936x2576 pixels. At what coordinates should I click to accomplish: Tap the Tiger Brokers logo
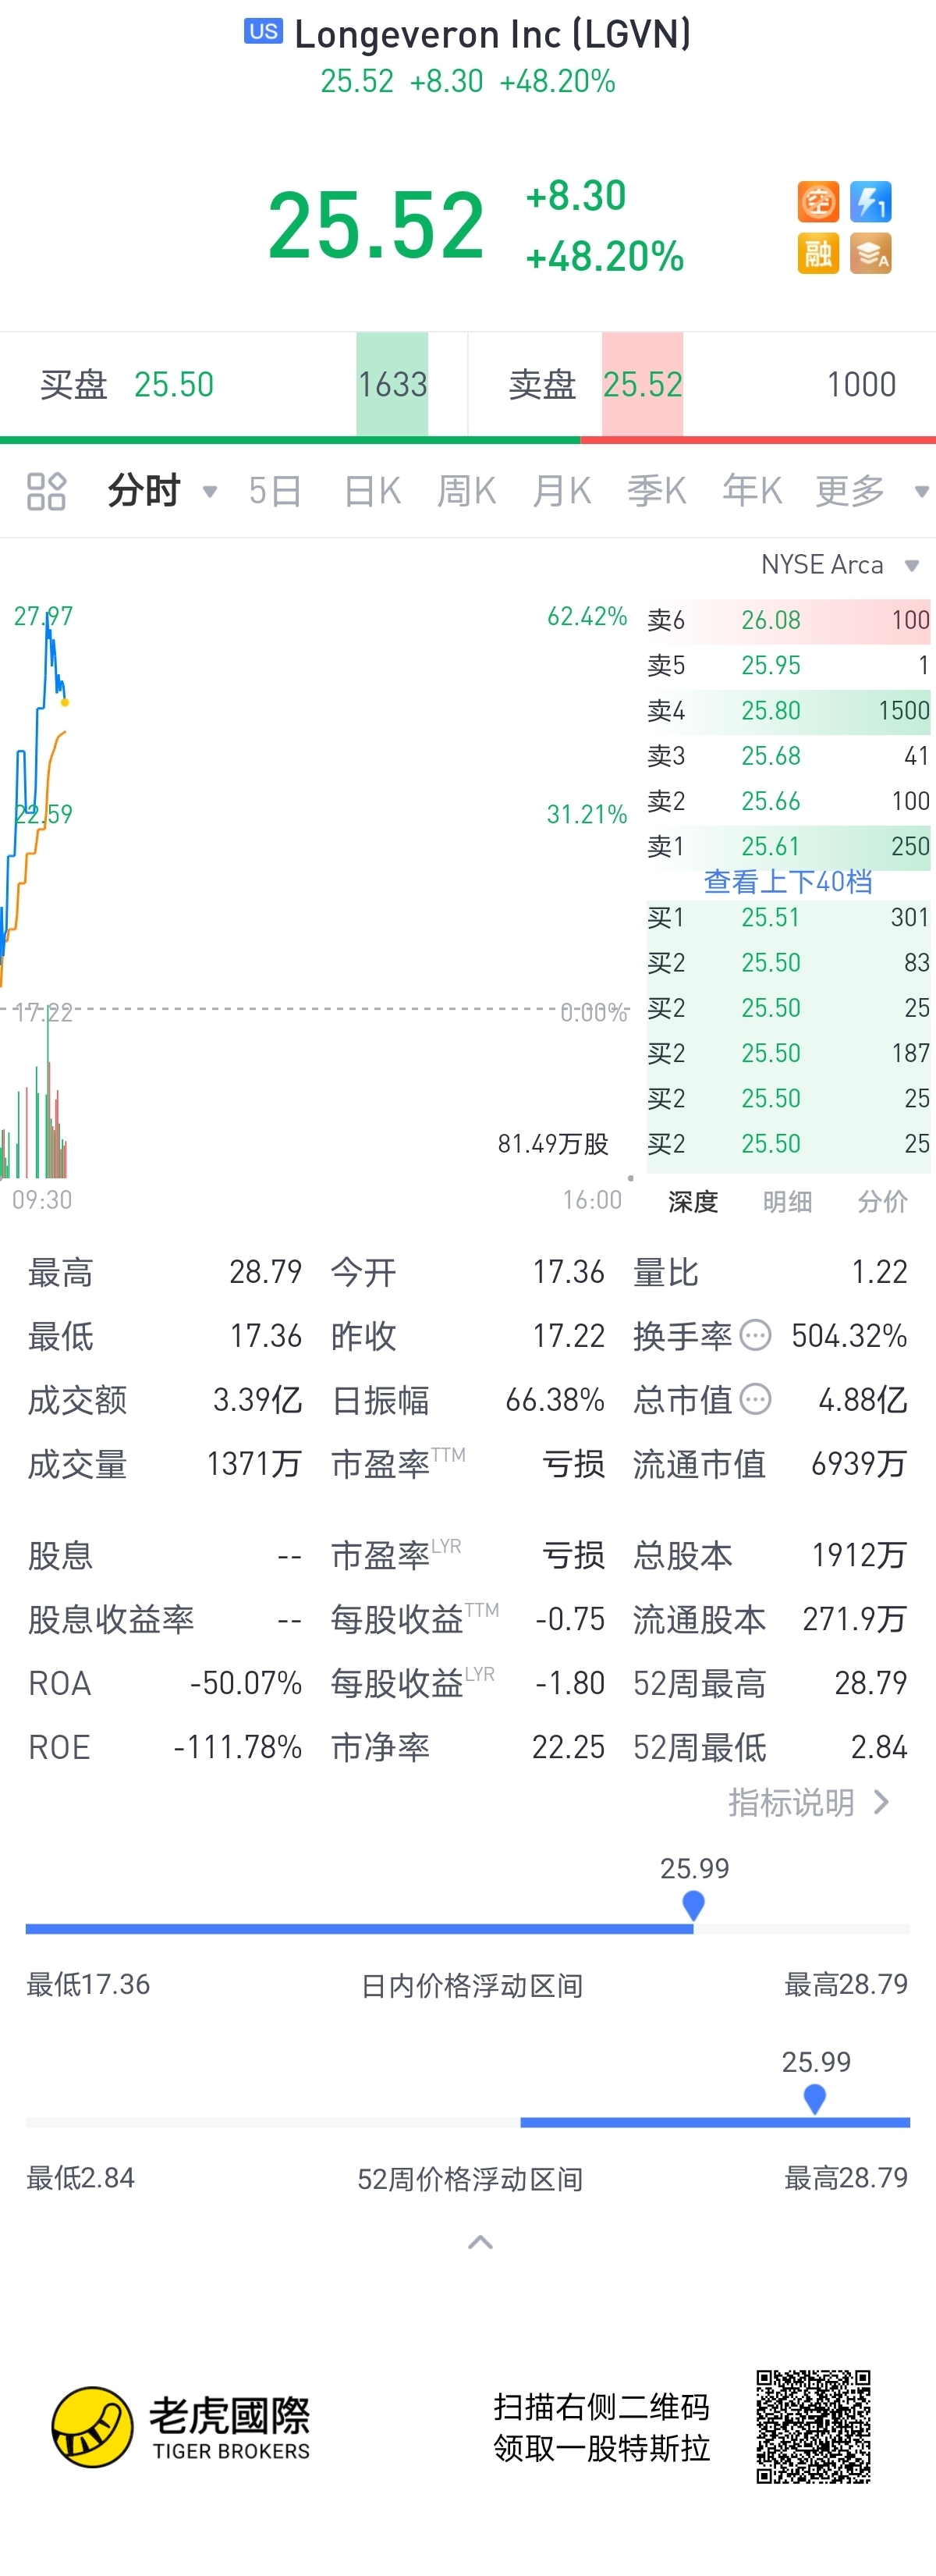[x=181, y=2427]
